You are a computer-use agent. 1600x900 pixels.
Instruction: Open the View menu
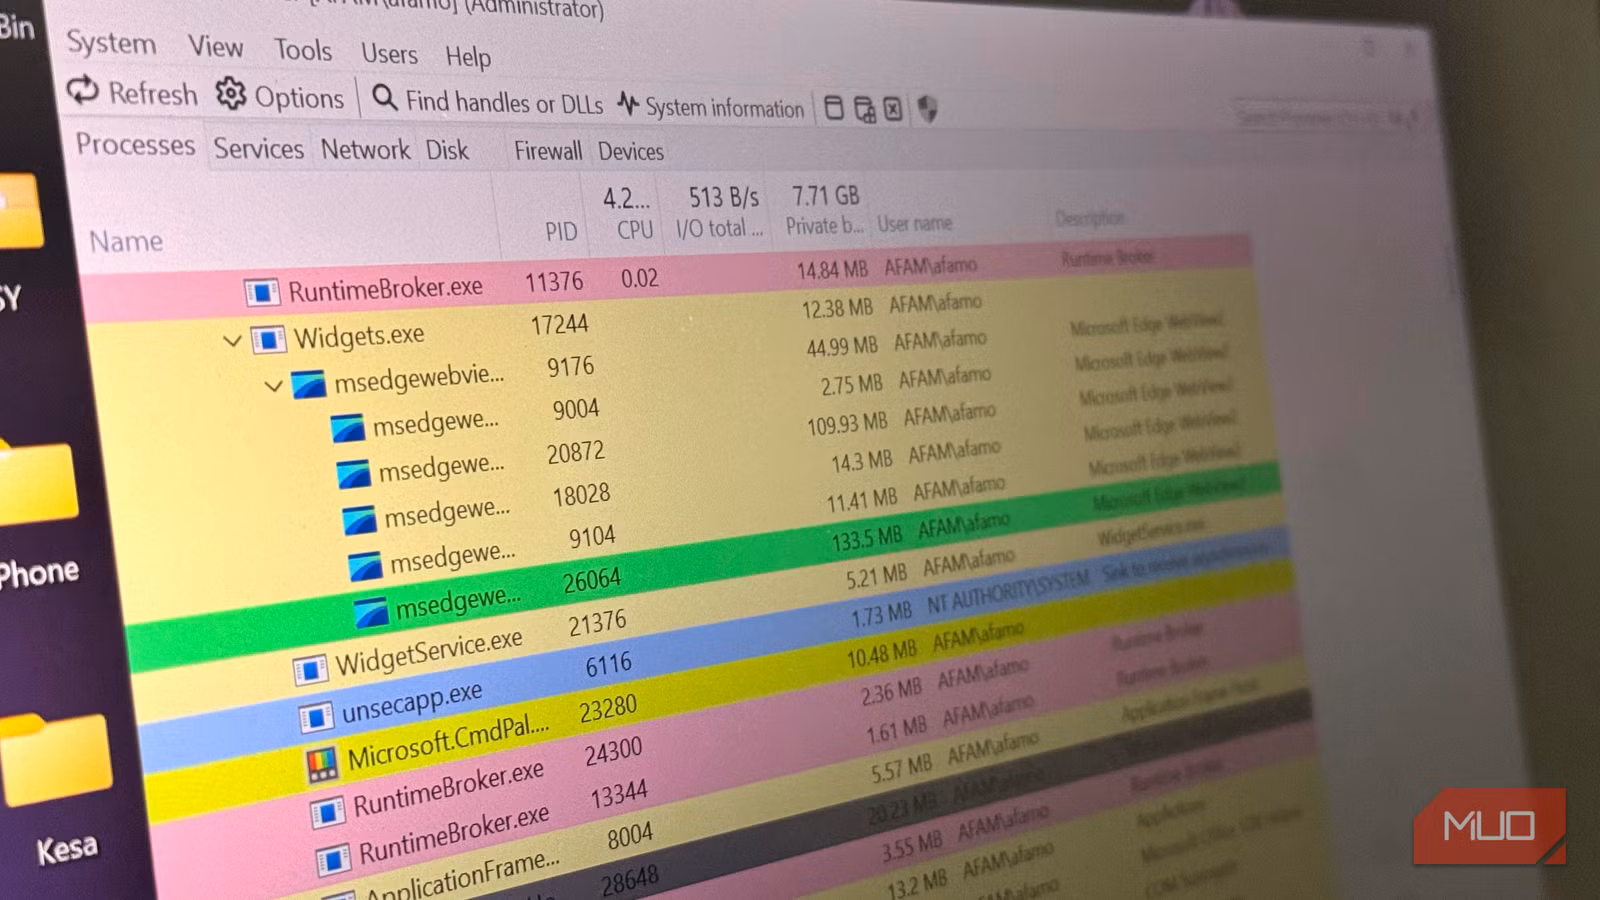(x=215, y=47)
